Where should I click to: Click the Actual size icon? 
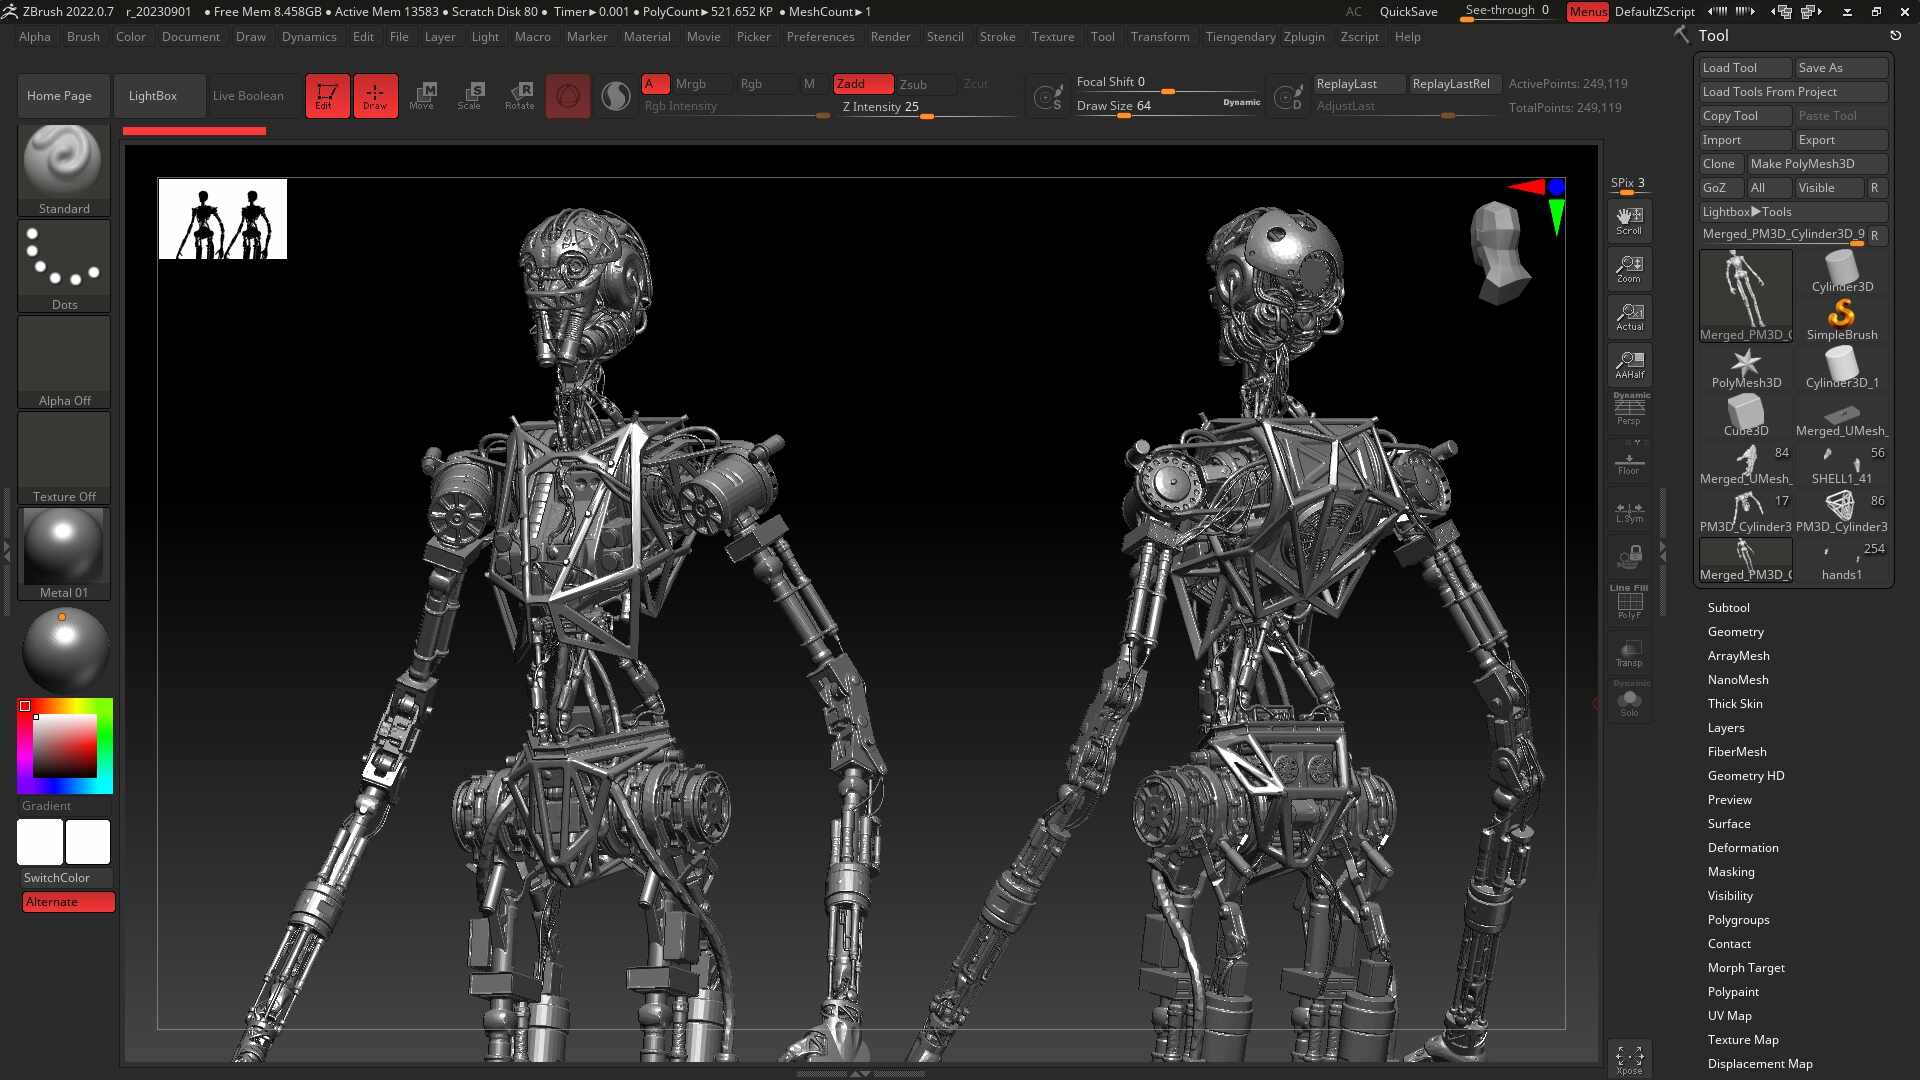(x=1629, y=317)
